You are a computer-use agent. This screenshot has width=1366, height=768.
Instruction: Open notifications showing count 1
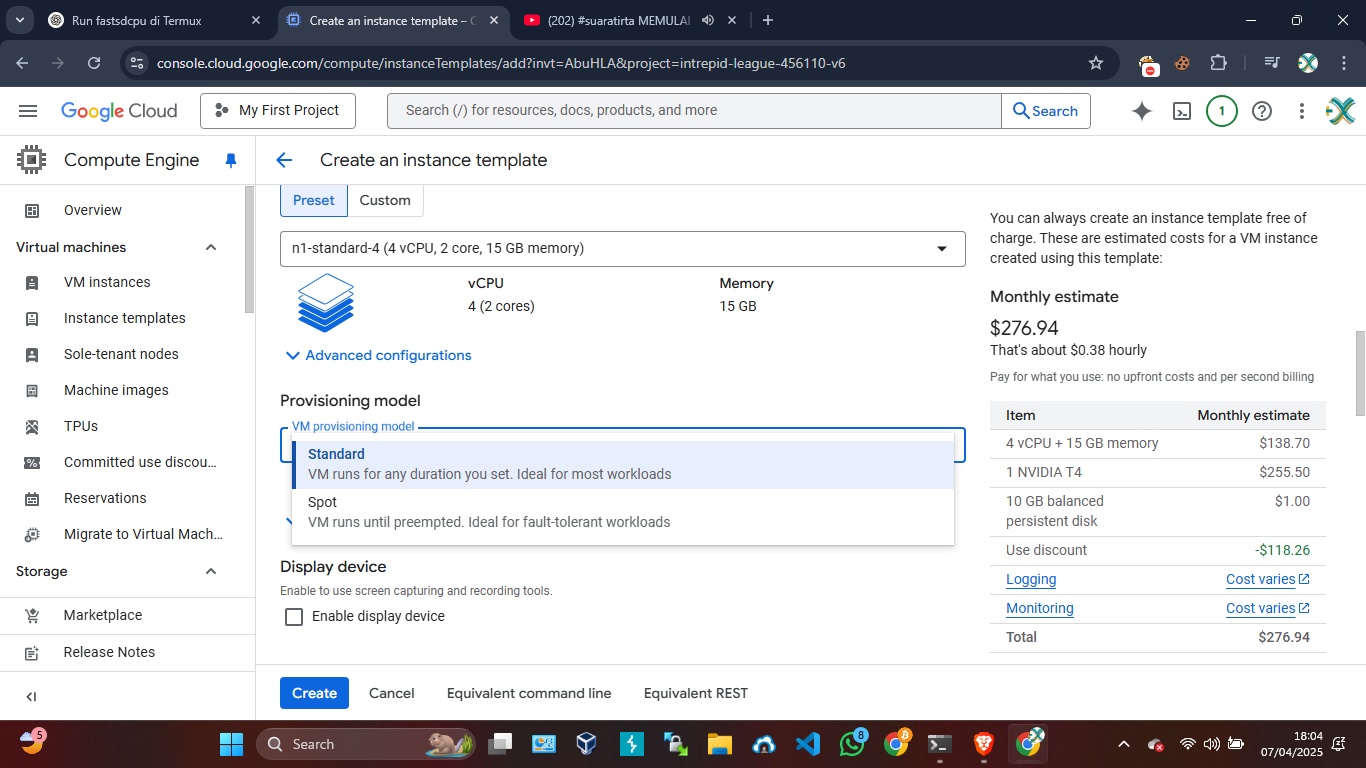[x=1222, y=111]
